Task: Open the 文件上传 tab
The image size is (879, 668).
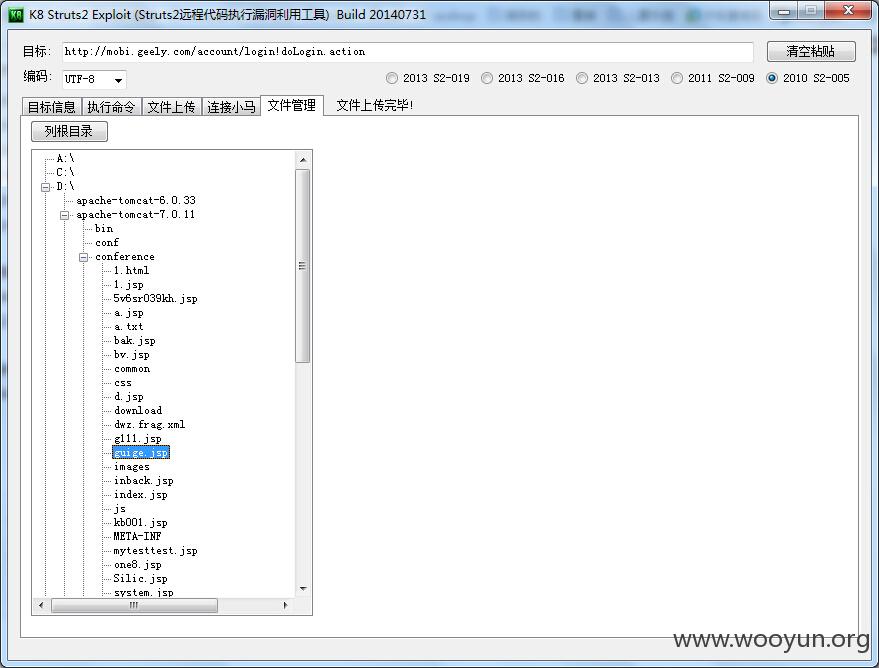Action: tap(171, 106)
